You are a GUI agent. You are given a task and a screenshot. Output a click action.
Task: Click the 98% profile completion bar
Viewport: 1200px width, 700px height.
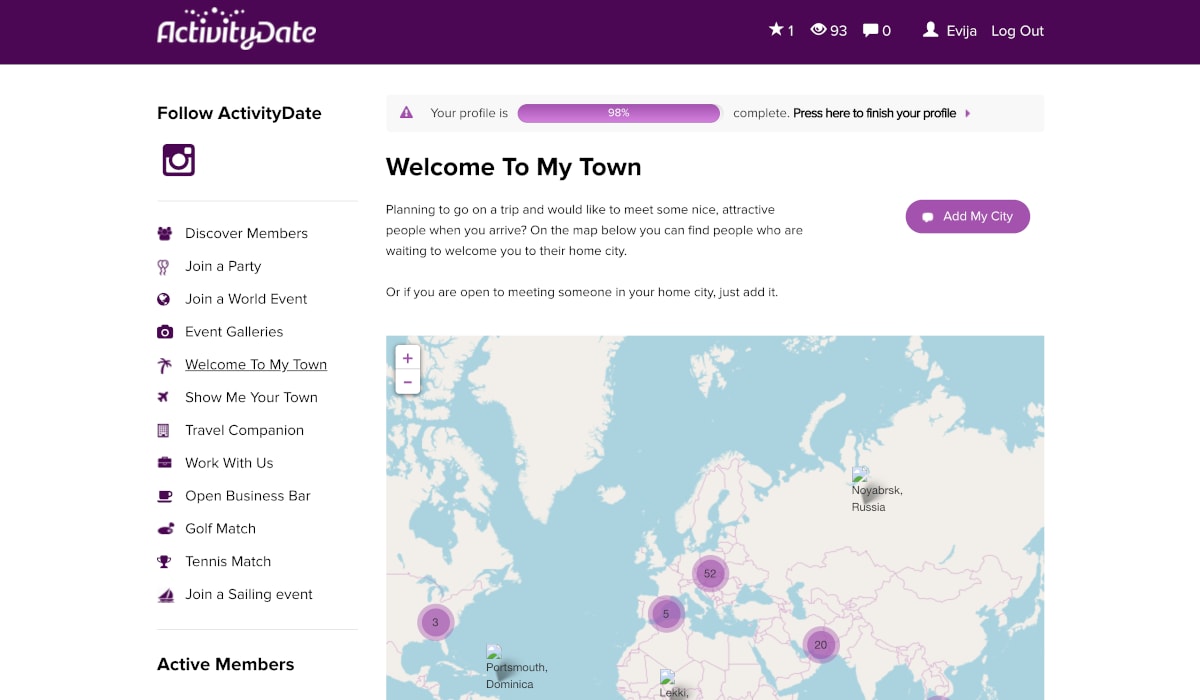click(618, 113)
